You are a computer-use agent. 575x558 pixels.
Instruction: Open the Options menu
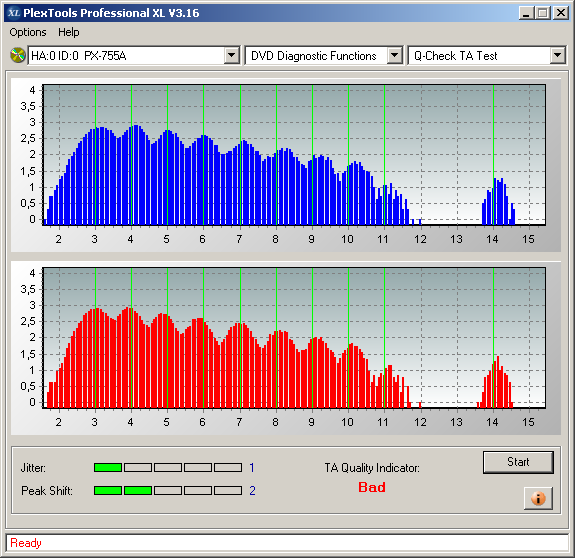click(x=28, y=32)
